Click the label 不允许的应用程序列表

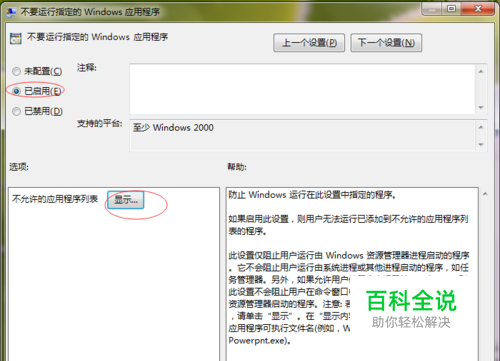point(55,199)
